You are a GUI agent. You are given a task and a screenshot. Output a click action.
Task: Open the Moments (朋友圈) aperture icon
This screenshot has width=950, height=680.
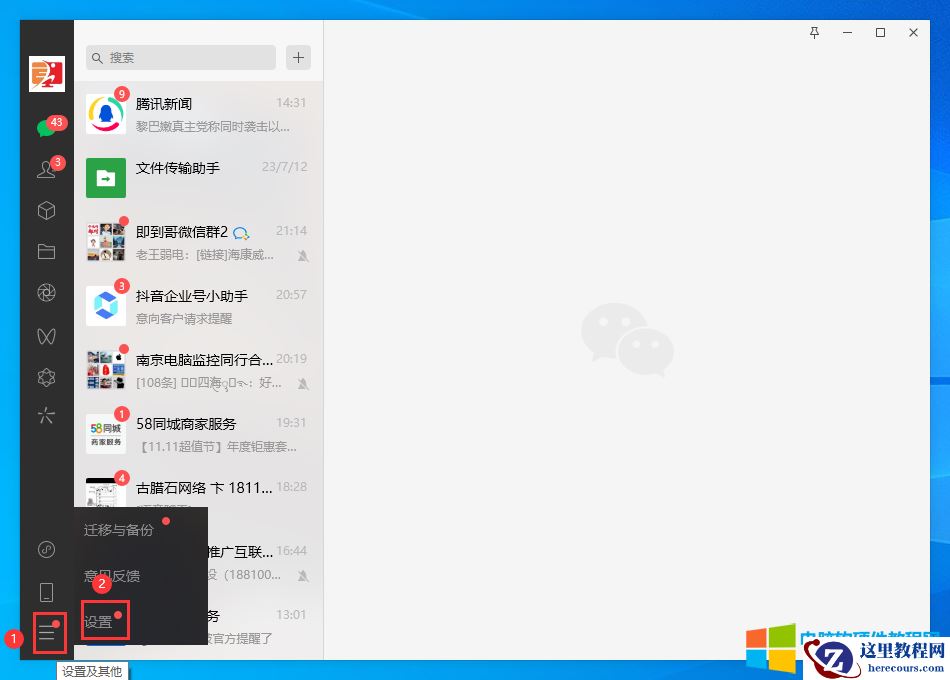(46, 293)
